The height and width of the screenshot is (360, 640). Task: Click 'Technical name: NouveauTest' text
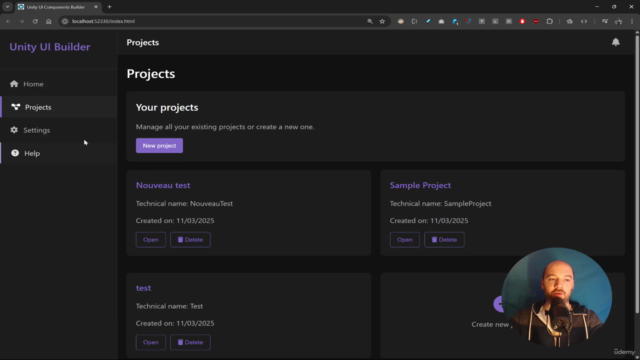pos(184,203)
